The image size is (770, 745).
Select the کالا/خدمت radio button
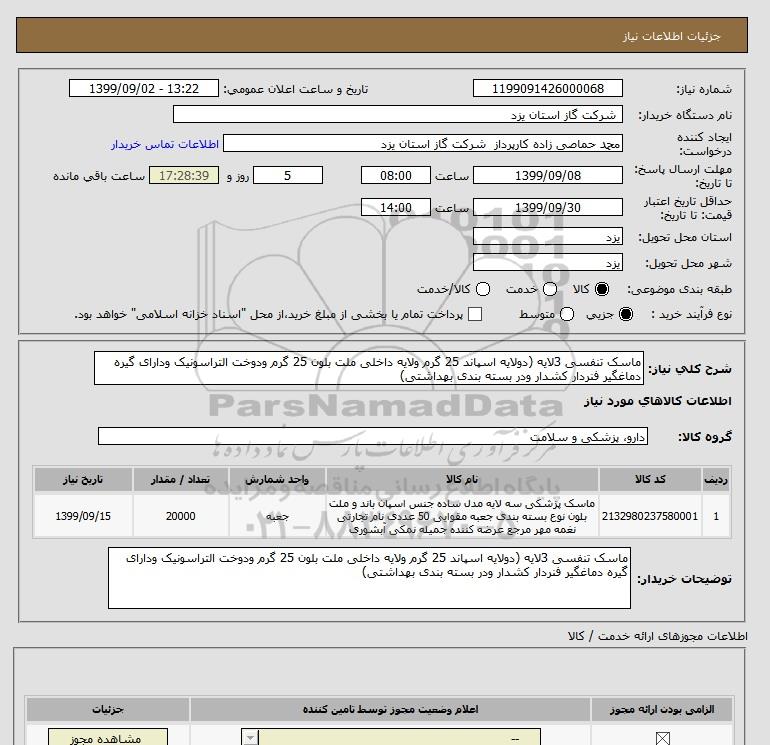[483, 289]
